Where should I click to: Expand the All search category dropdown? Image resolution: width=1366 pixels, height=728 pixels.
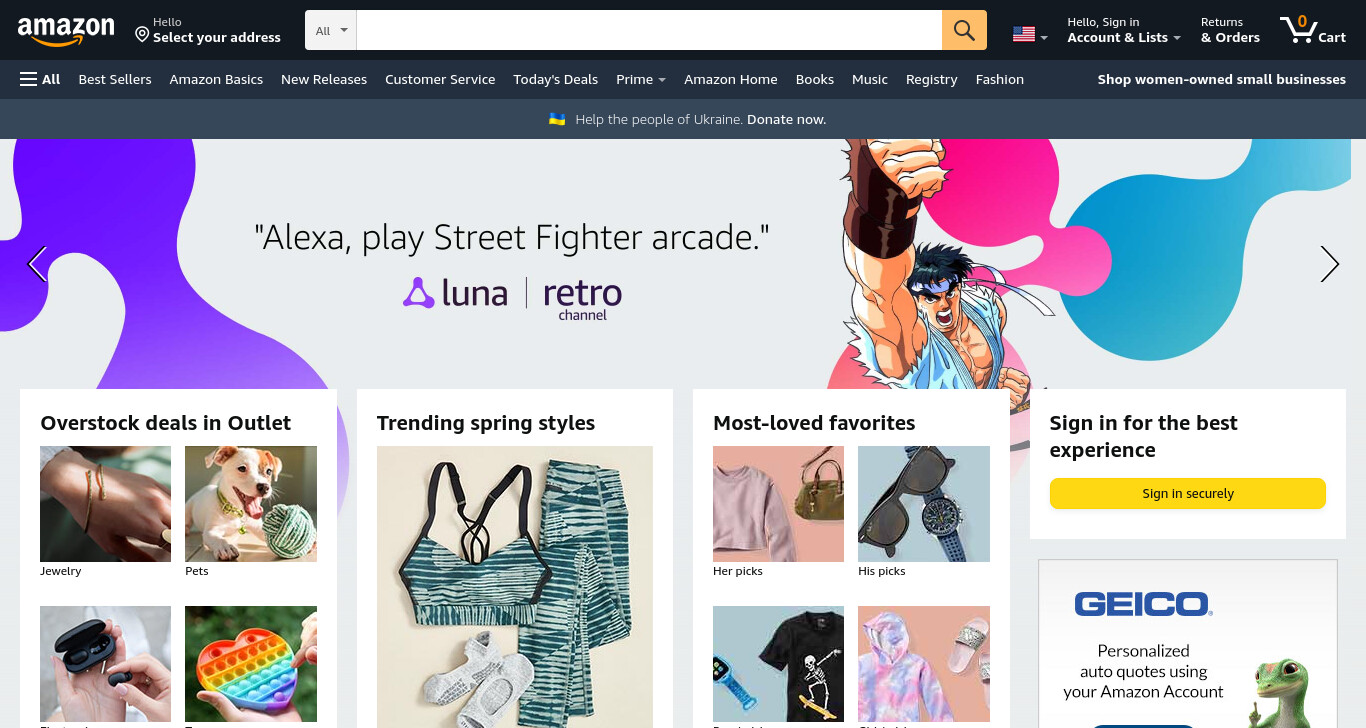(x=331, y=30)
